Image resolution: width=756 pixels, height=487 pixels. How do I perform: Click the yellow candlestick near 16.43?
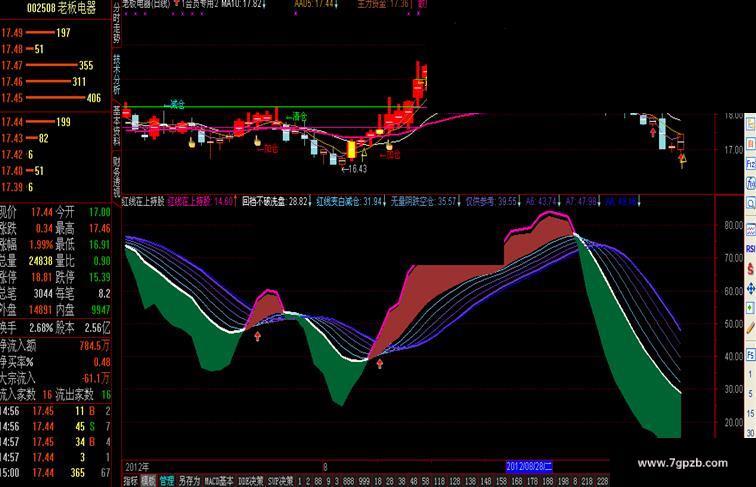pos(351,149)
